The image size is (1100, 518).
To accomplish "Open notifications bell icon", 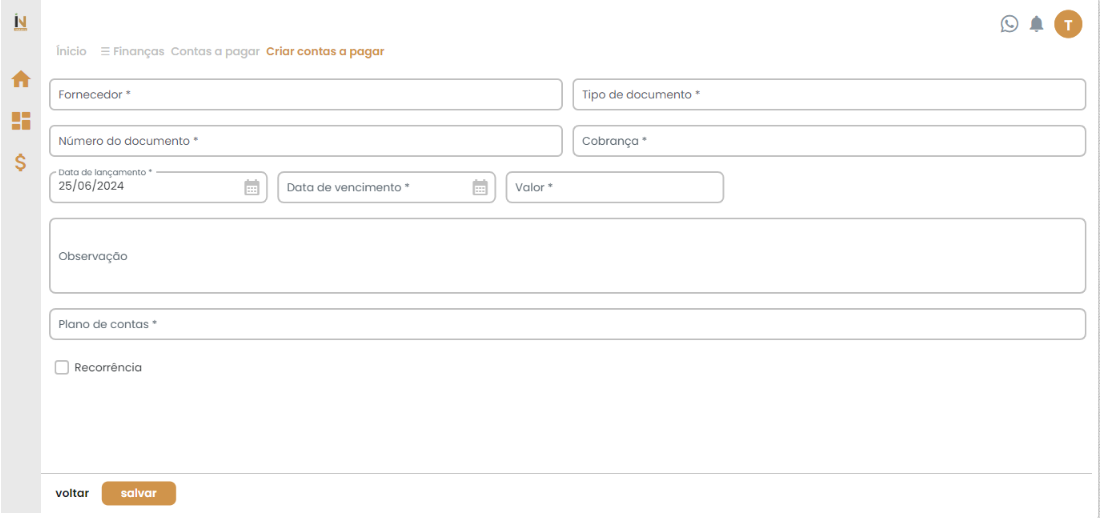I will tap(1036, 24).
